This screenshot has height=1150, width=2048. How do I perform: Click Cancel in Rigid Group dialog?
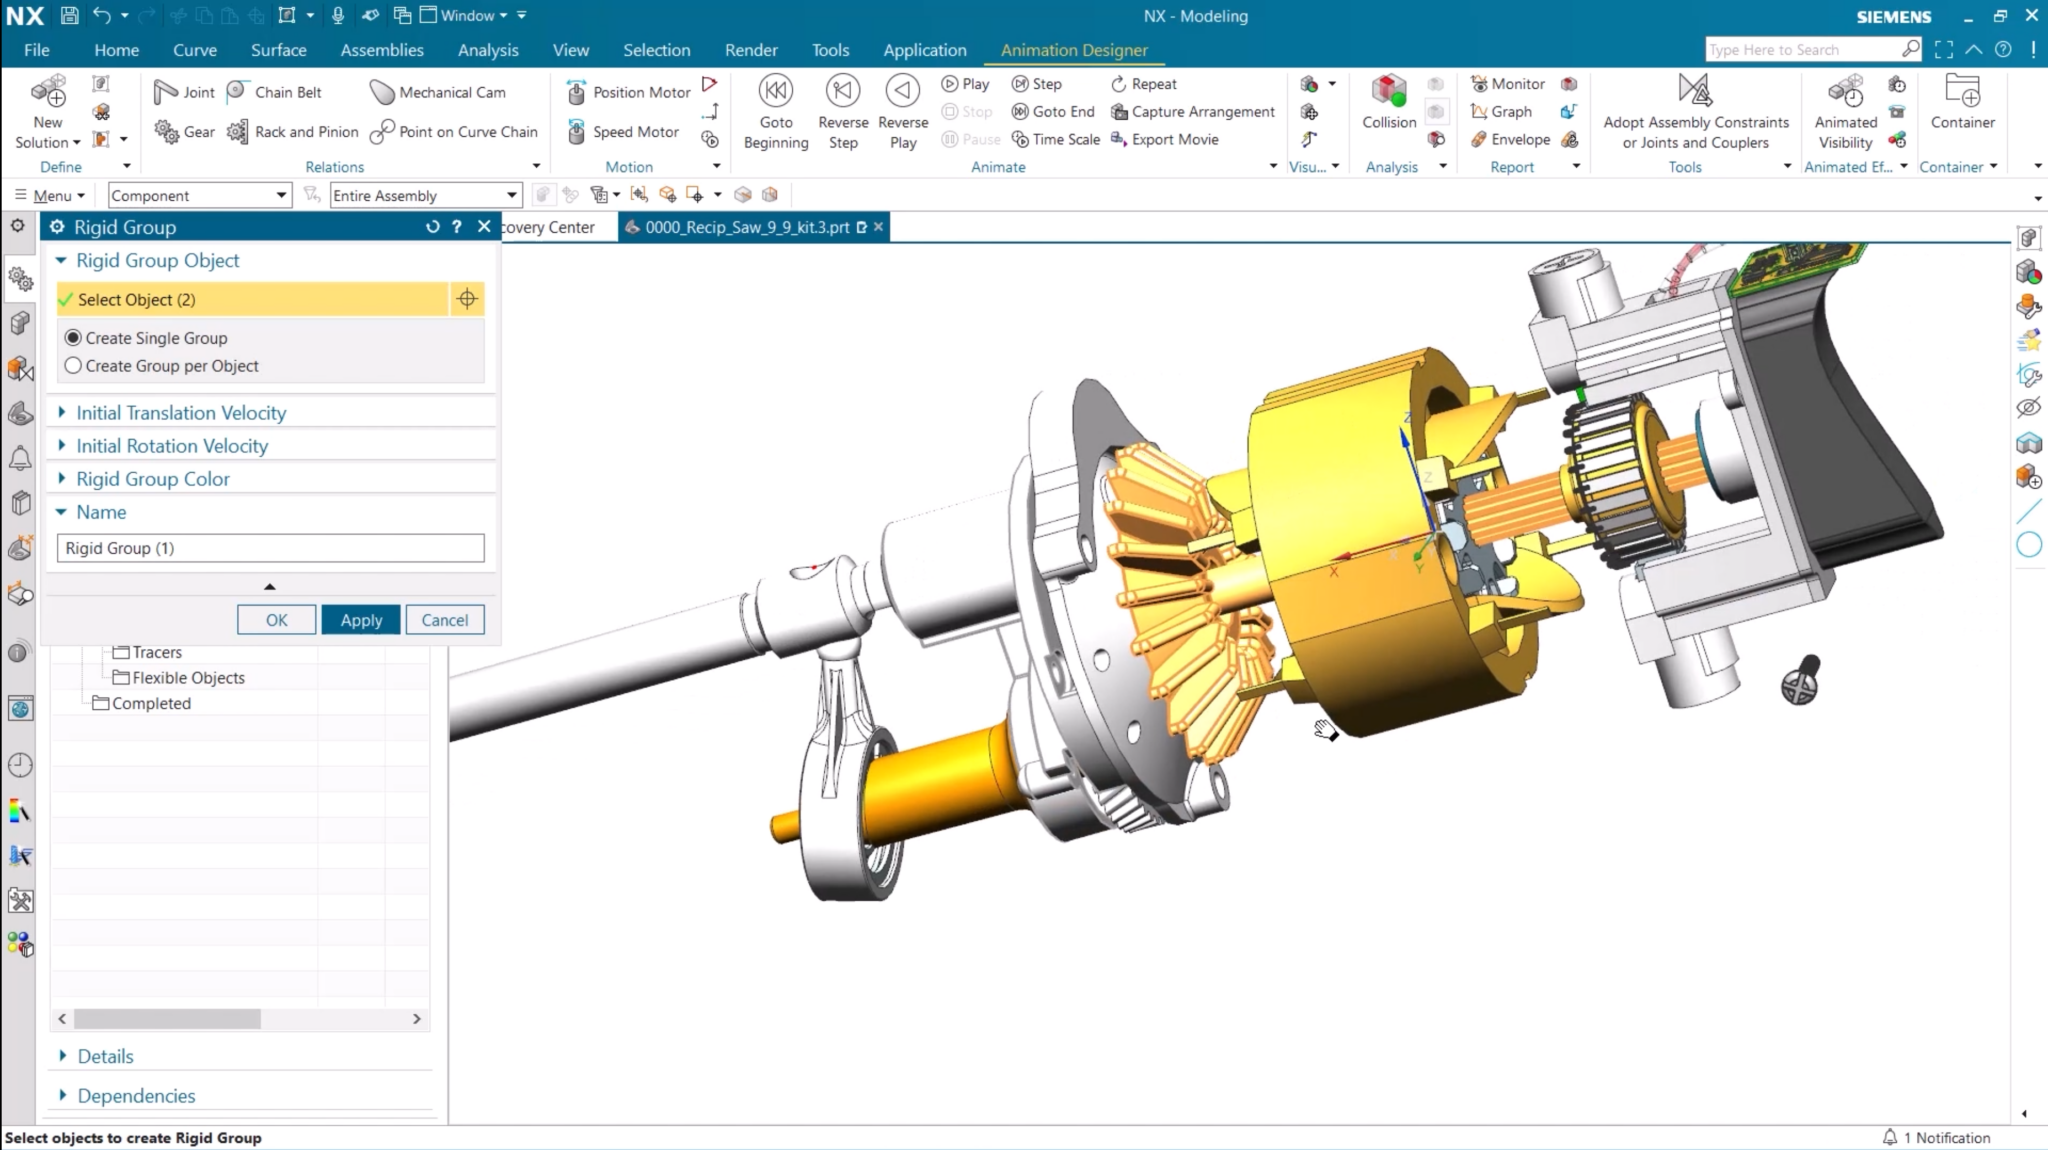(444, 620)
